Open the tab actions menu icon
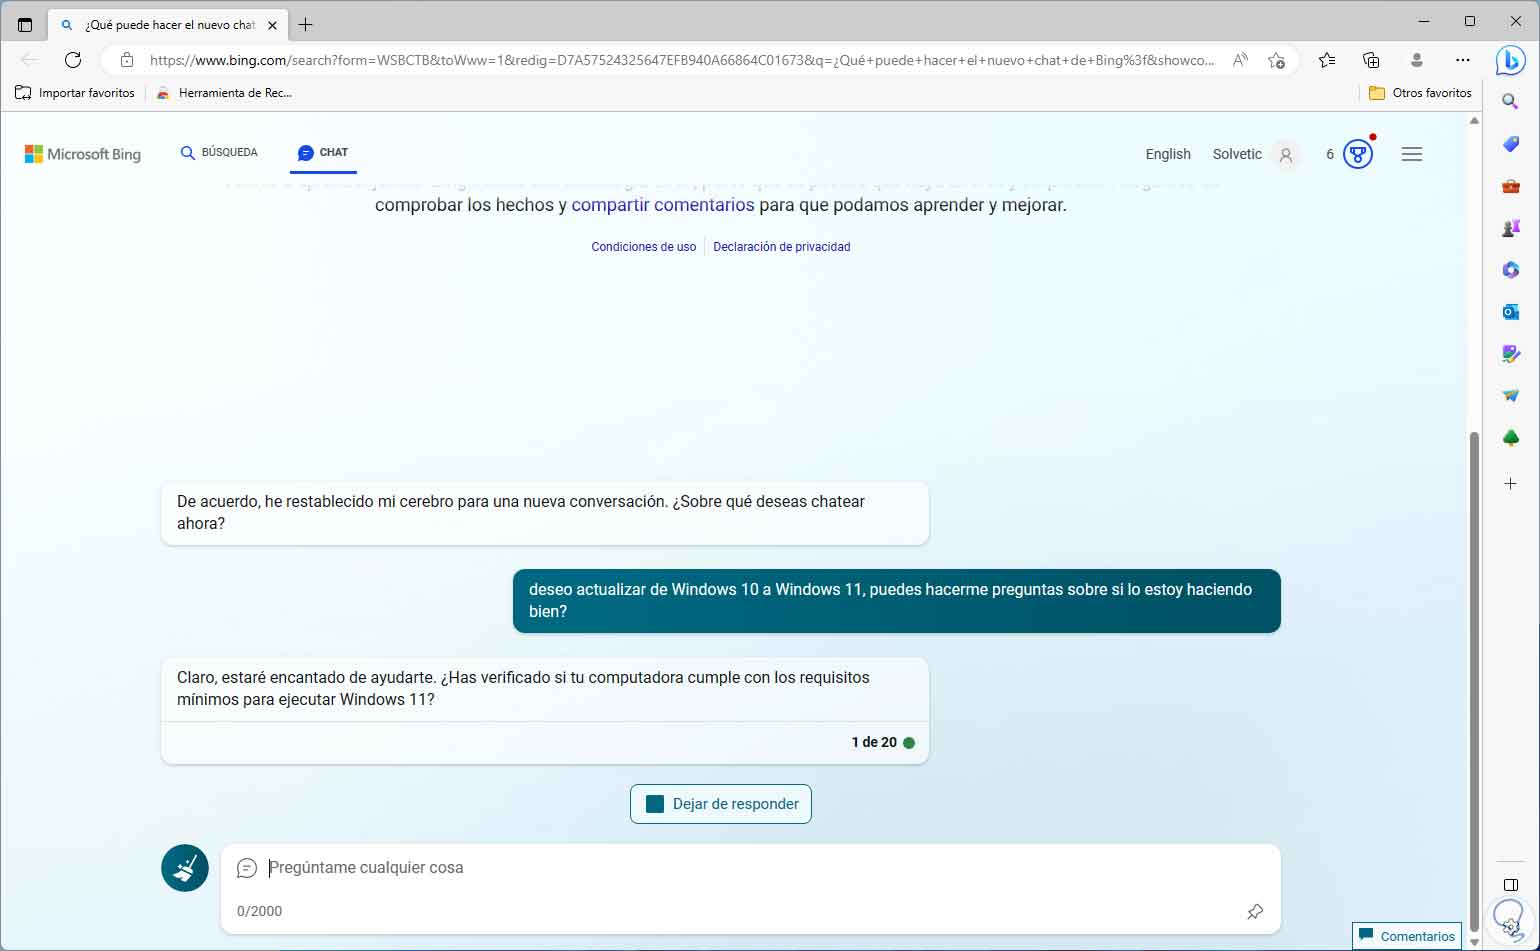The width and height of the screenshot is (1540, 951). click(25, 25)
